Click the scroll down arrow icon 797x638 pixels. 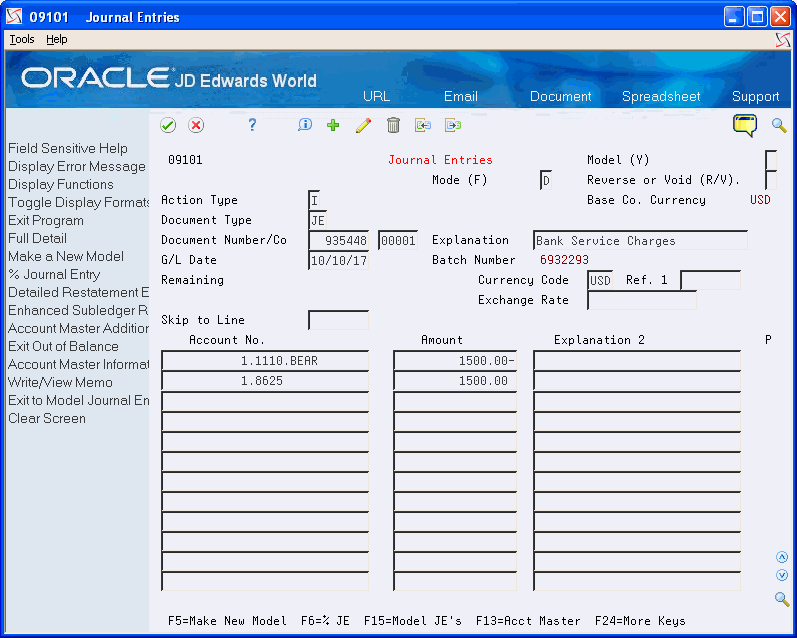tap(782, 575)
